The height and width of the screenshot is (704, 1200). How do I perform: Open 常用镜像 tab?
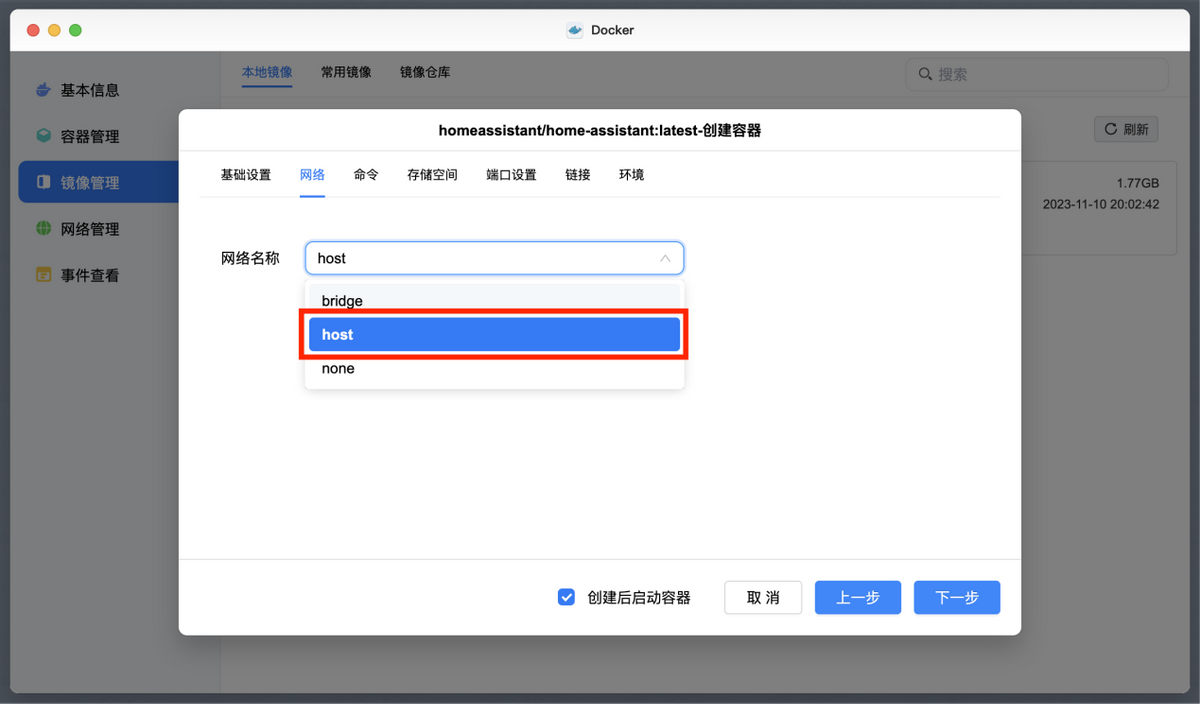pos(346,72)
